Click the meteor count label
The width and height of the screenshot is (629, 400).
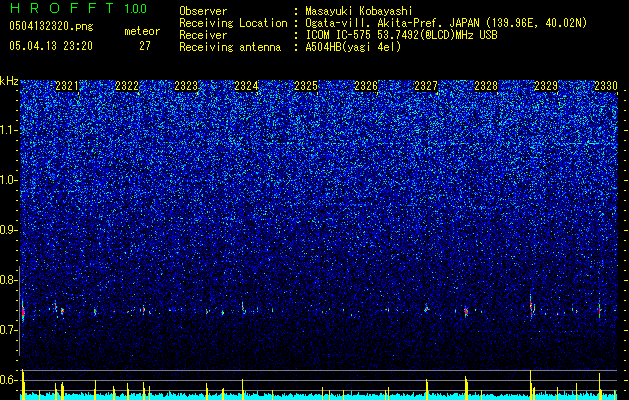(142, 31)
